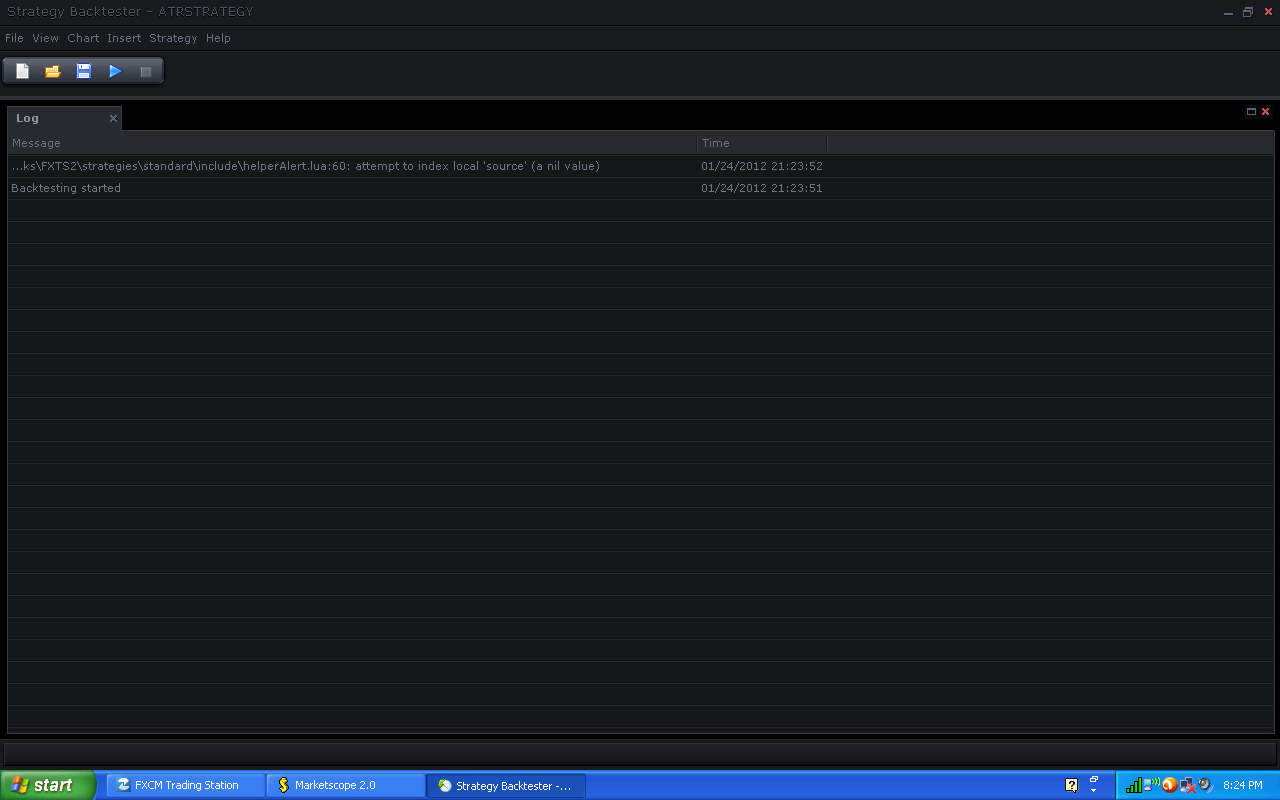Viewport: 1280px width, 800px height.
Task: Close the Log tab with its x
Action: [113, 118]
